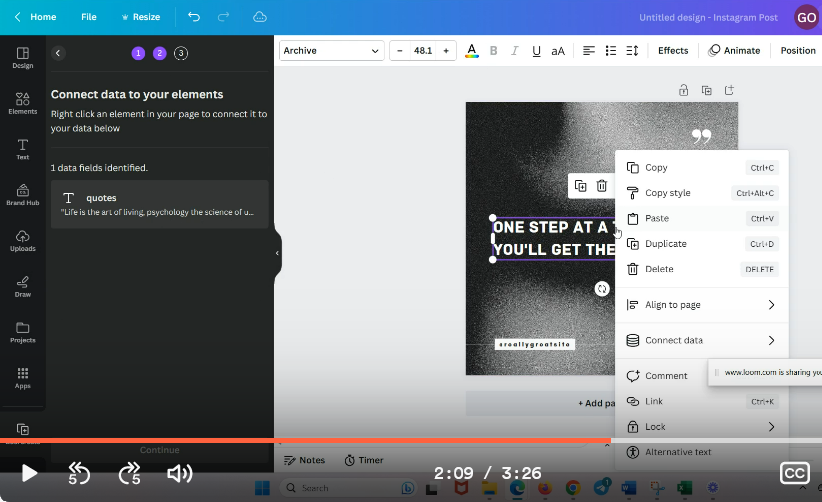
Task: Lock the page using padlock icon
Action: click(684, 90)
